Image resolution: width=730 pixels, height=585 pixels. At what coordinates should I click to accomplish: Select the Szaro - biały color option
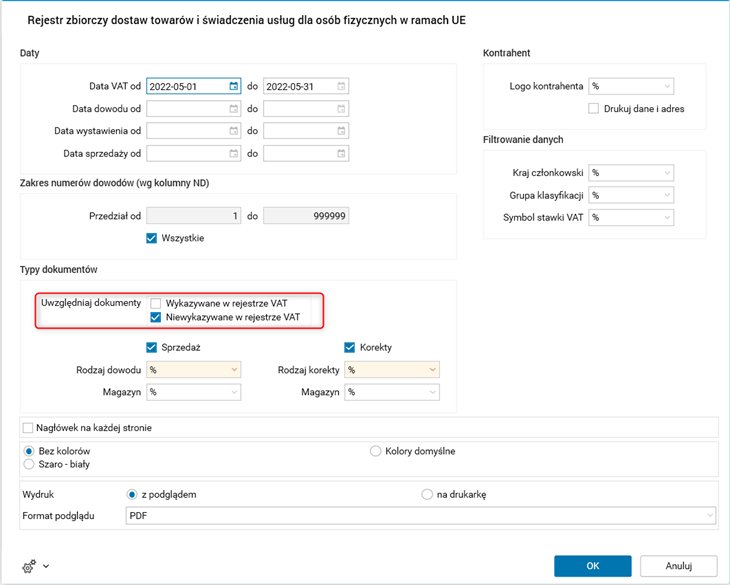29,466
